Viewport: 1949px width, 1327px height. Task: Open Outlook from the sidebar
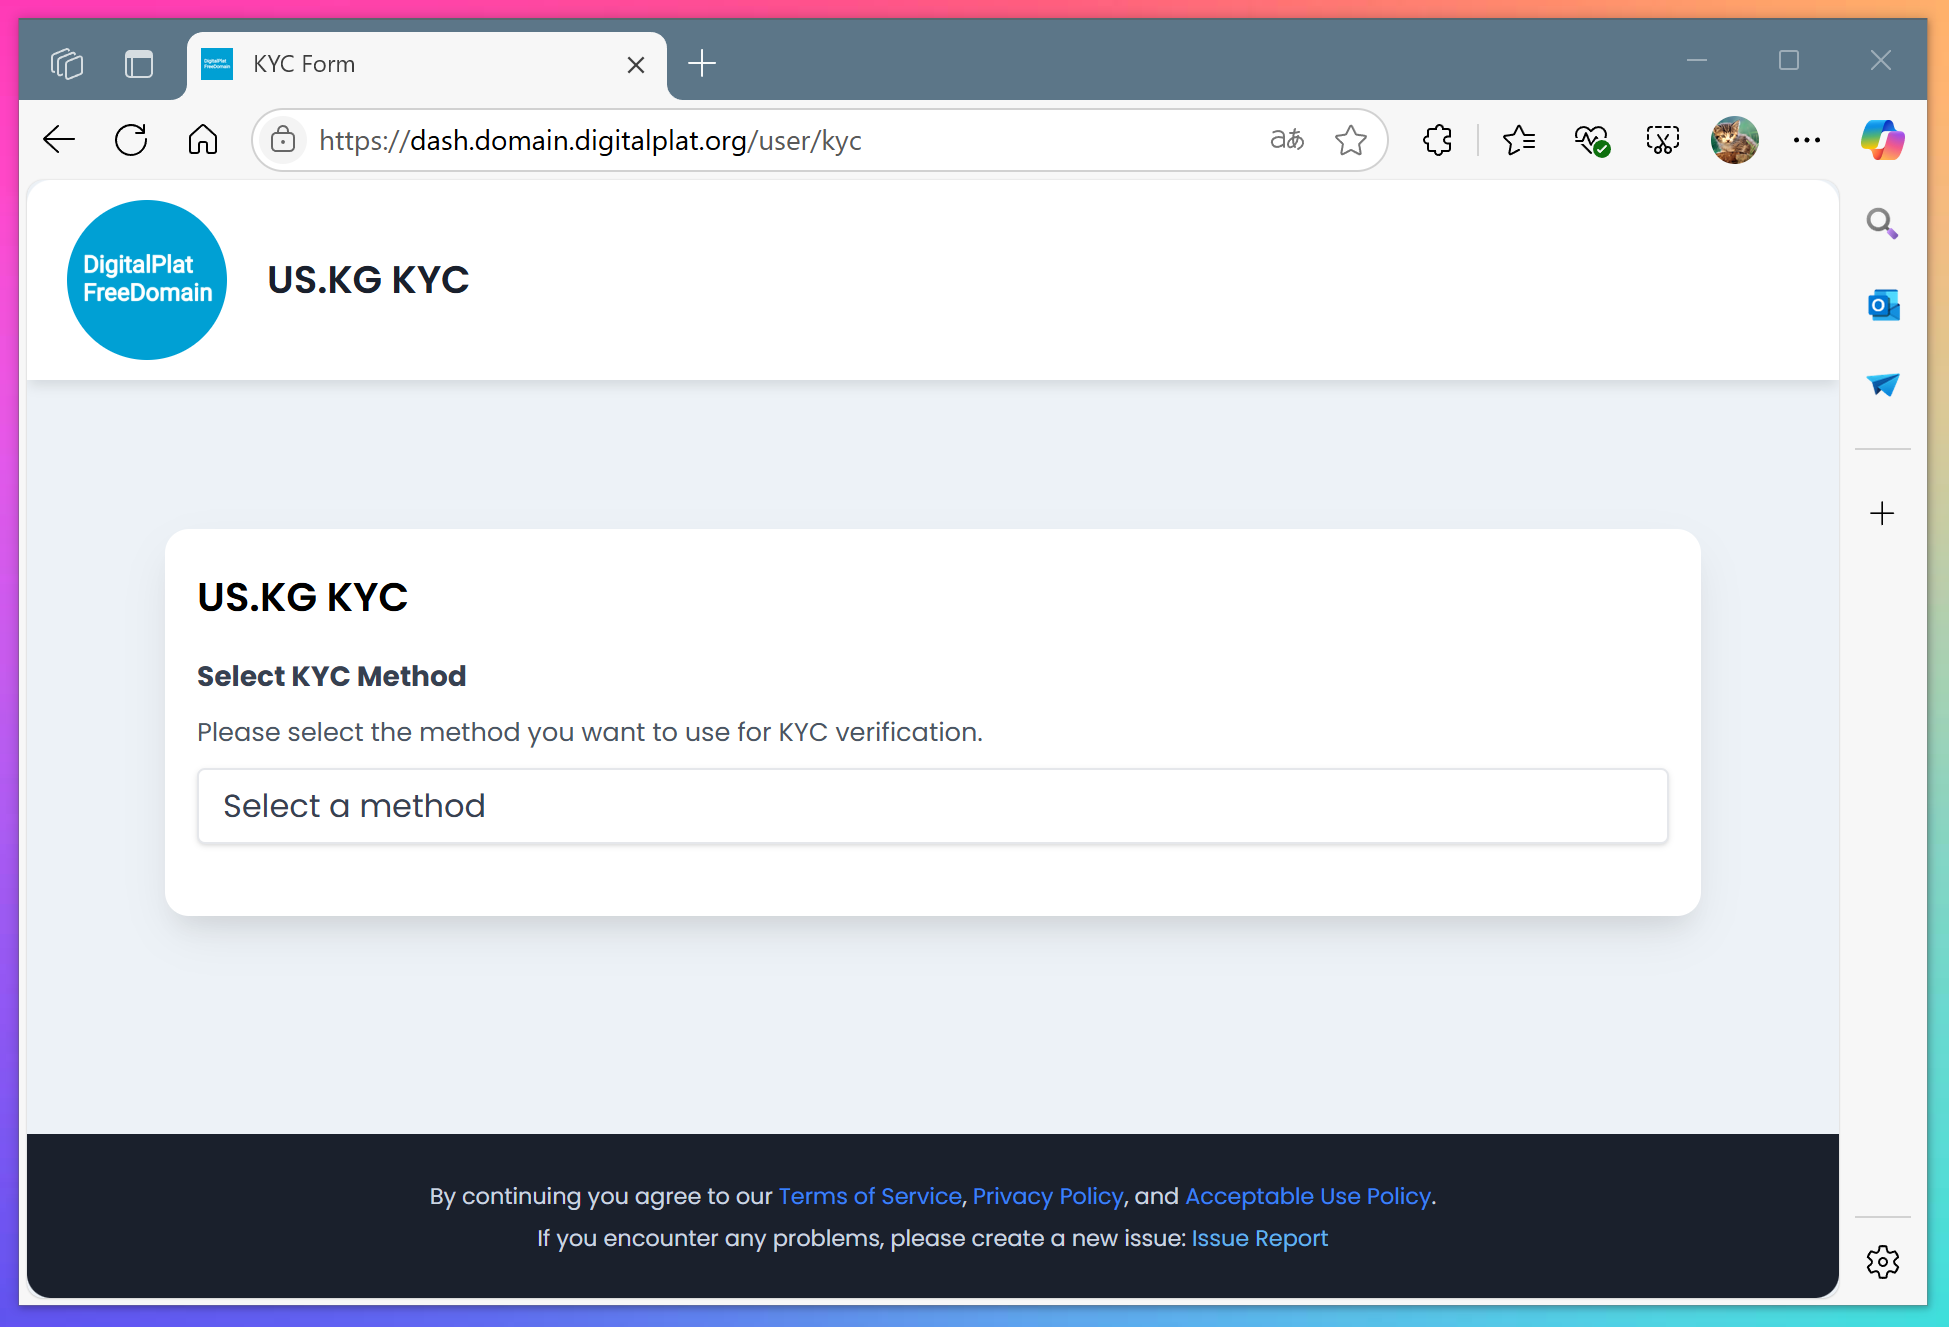(1882, 305)
